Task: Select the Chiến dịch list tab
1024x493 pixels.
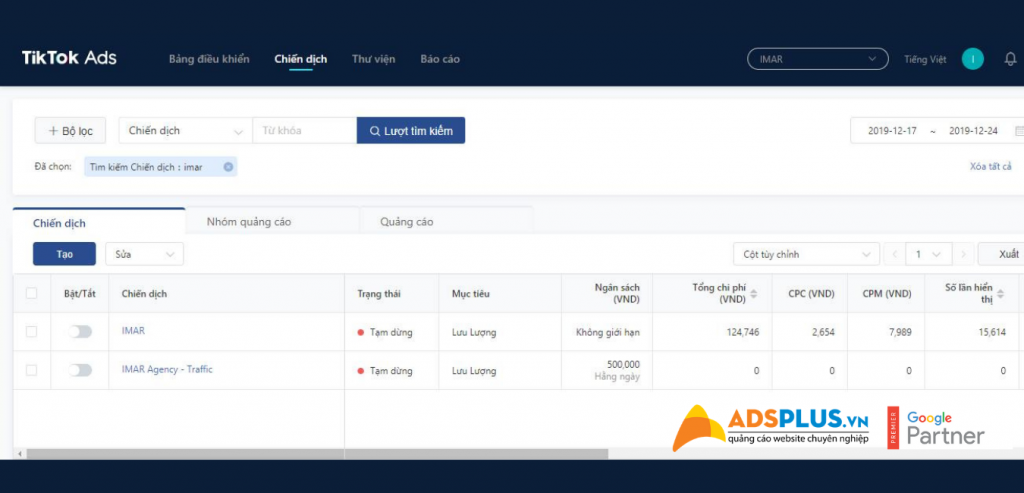Action: [x=59, y=223]
